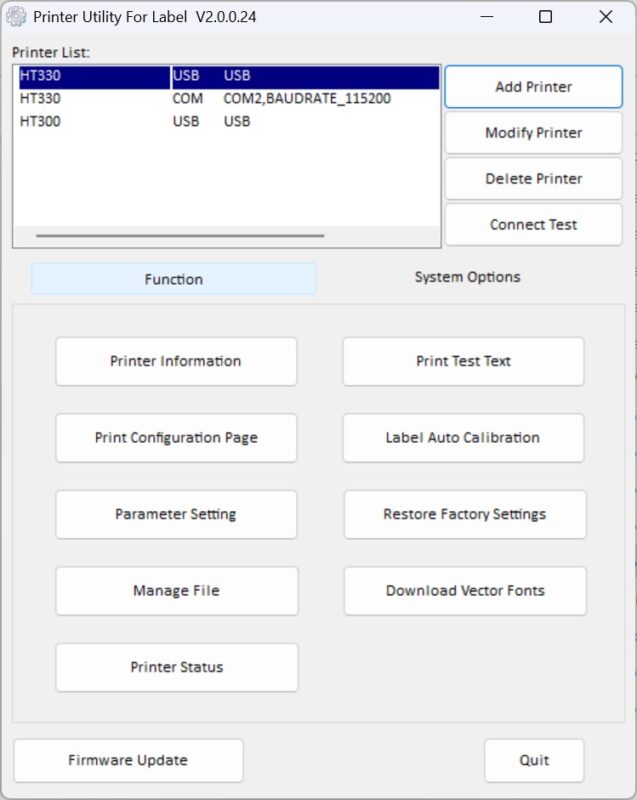This screenshot has width=637, height=800.
Task: Click the Add Printer button
Action: click(x=533, y=87)
